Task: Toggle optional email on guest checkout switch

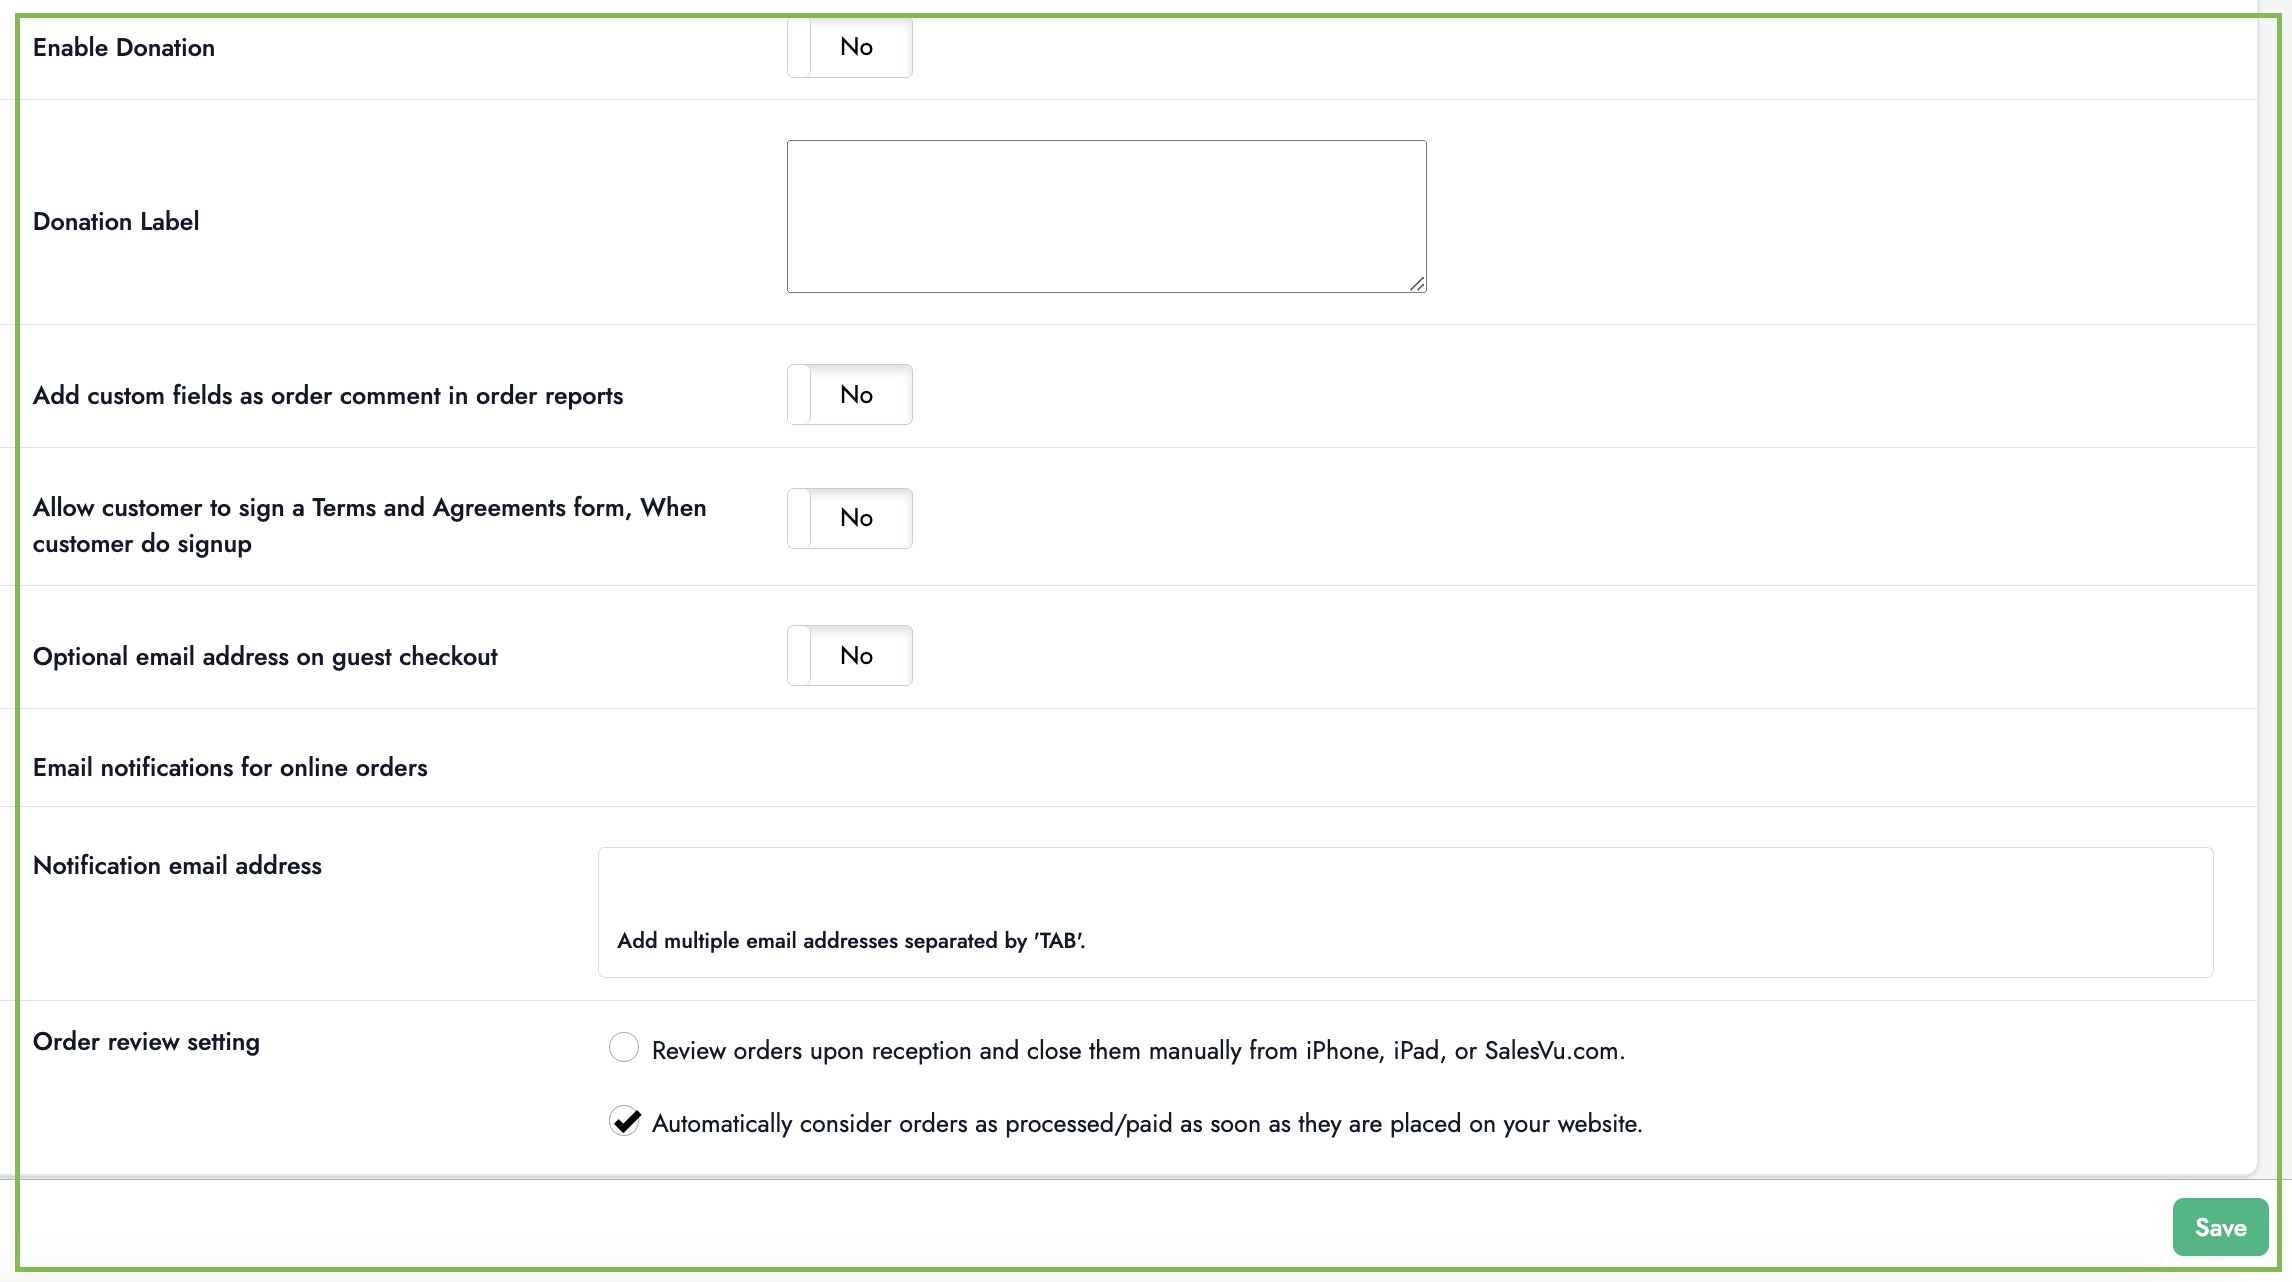Action: coord(849,656)
